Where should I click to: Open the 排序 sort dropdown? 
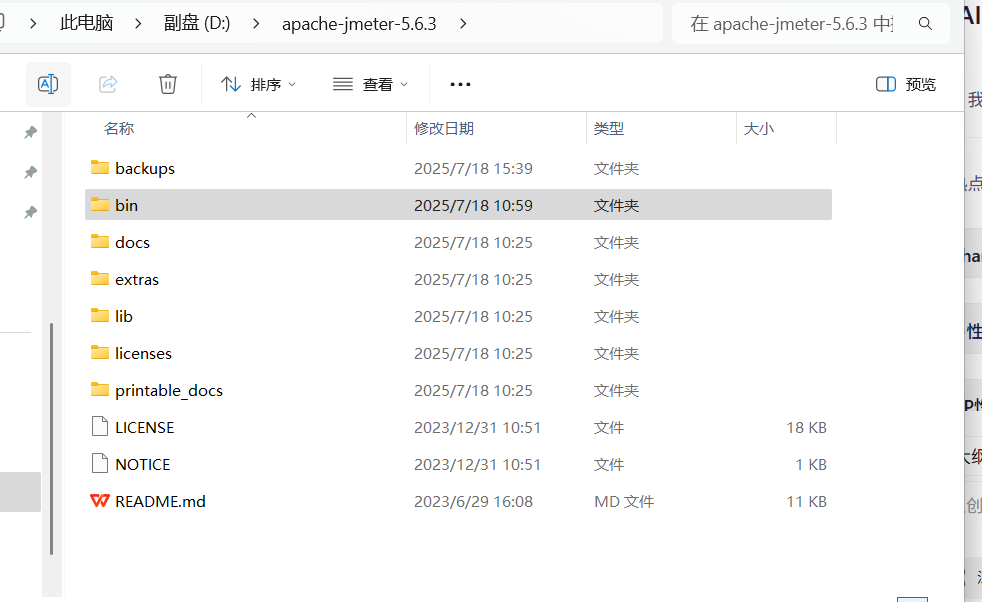(x=258, y=84)
